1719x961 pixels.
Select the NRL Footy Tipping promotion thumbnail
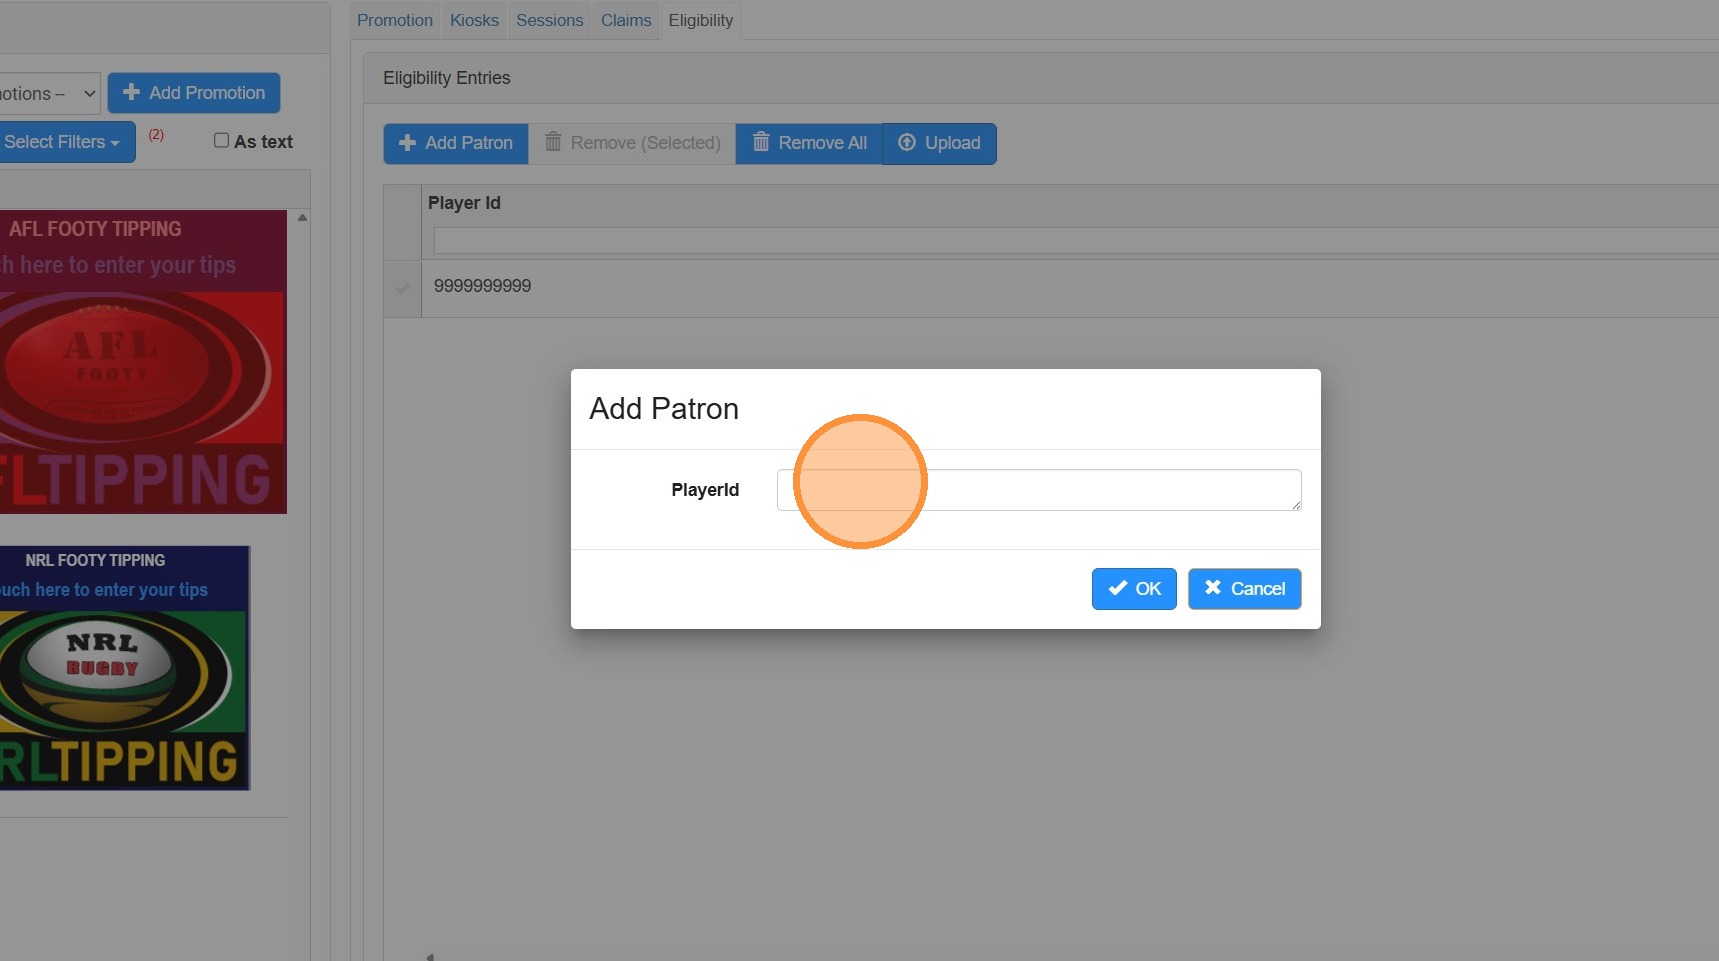coord(124,668)
